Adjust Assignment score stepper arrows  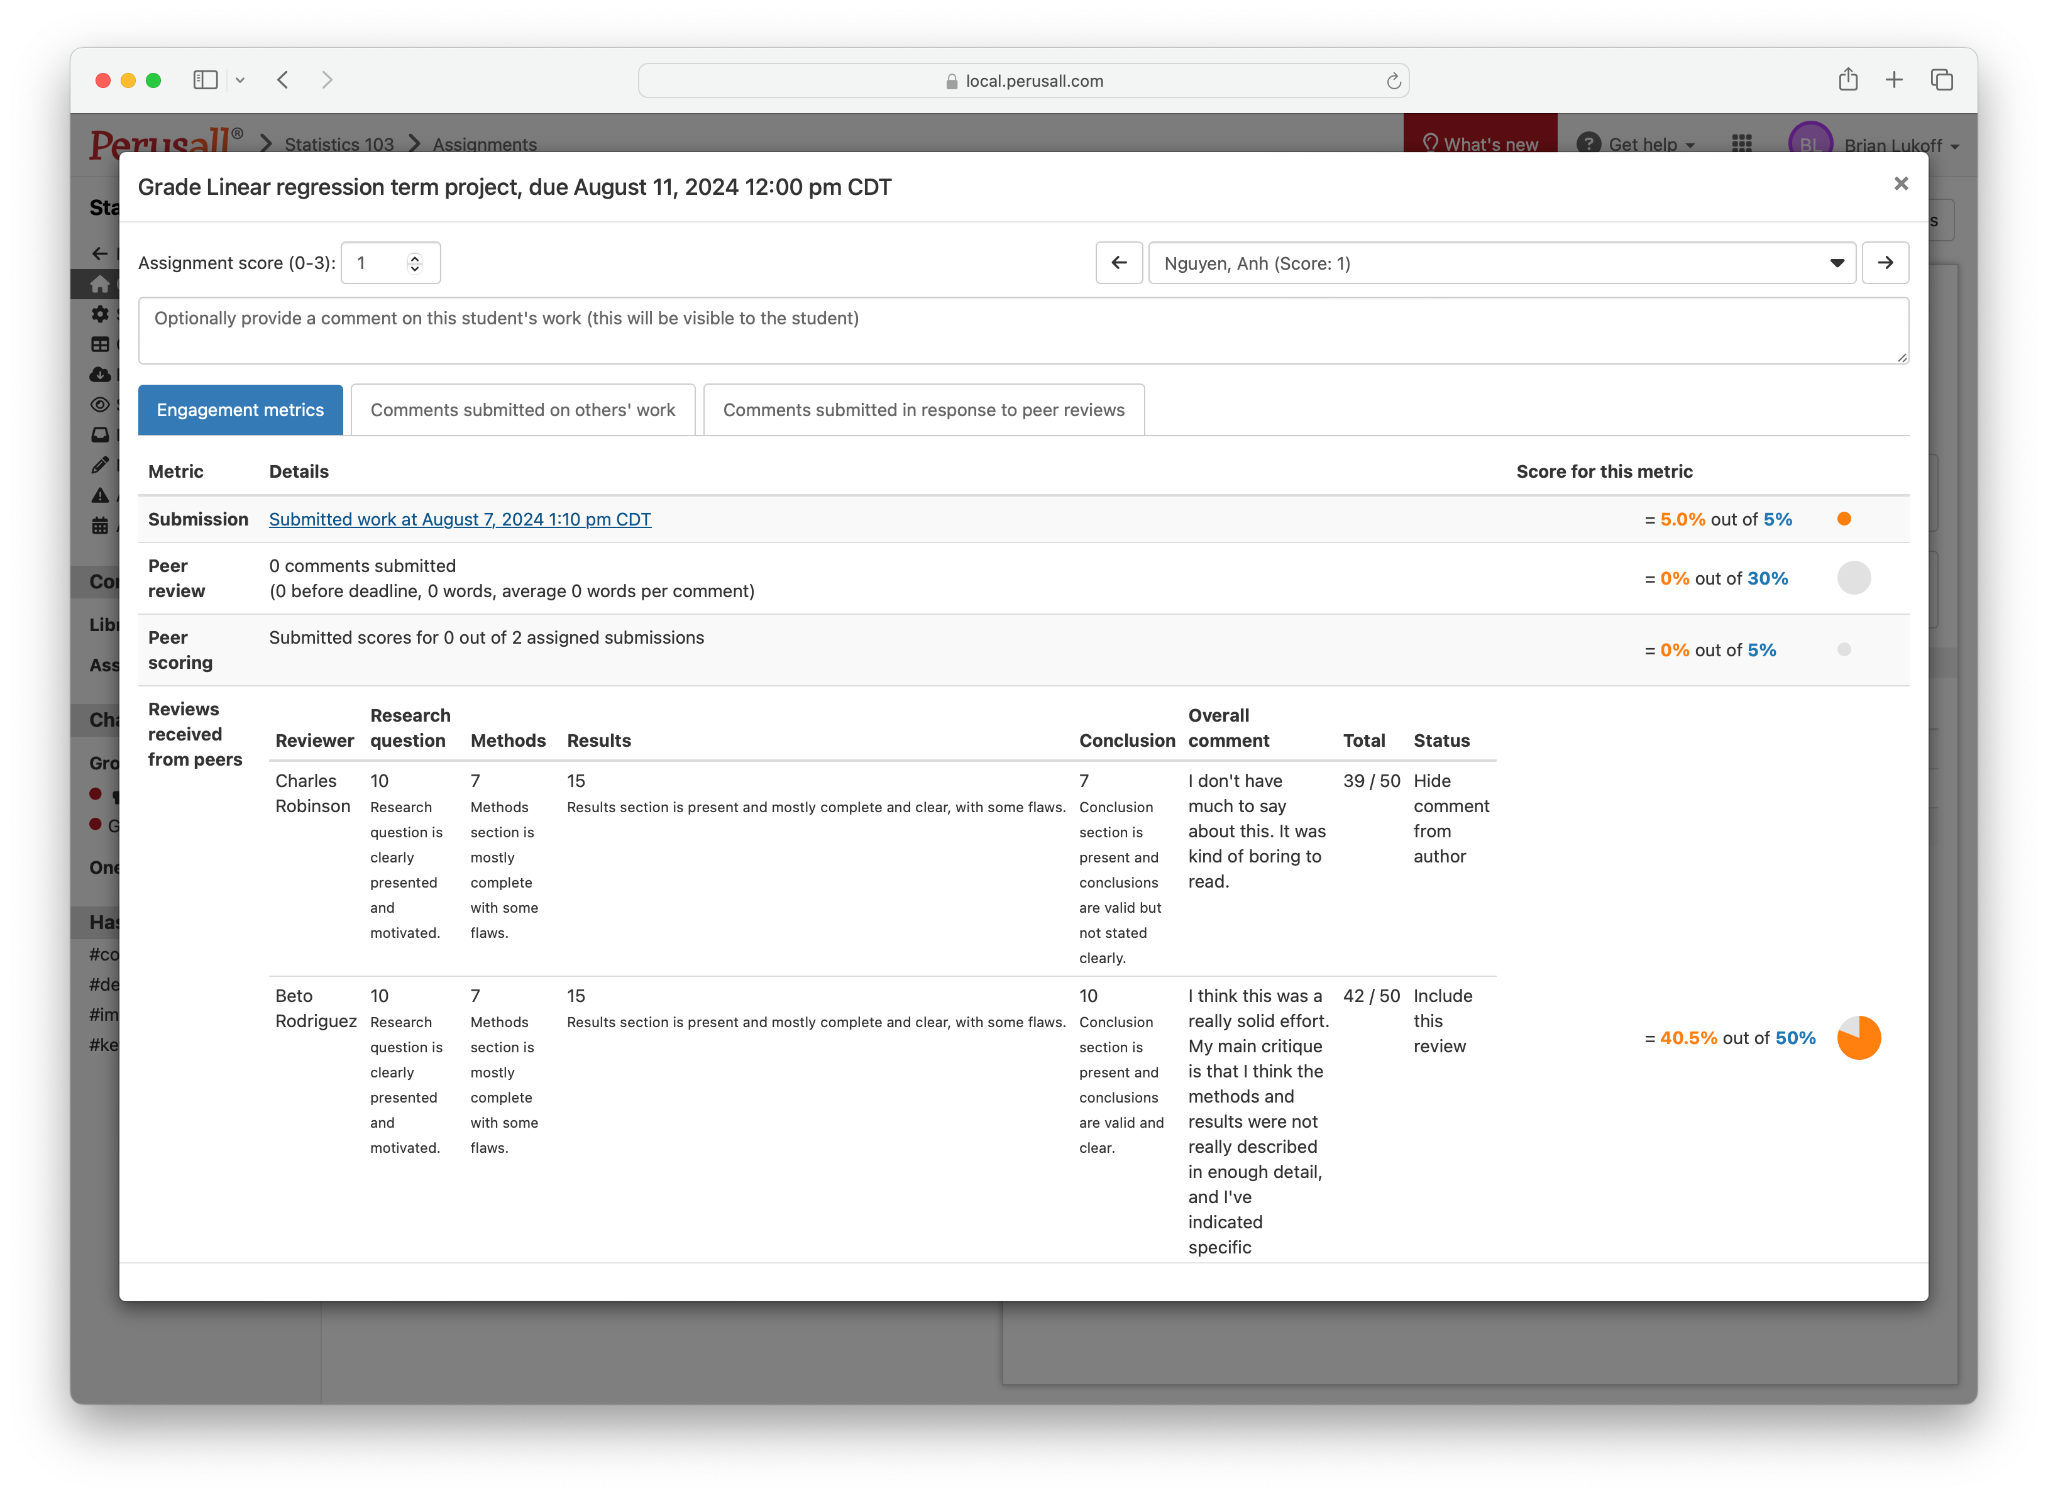(x=414, y=263)
